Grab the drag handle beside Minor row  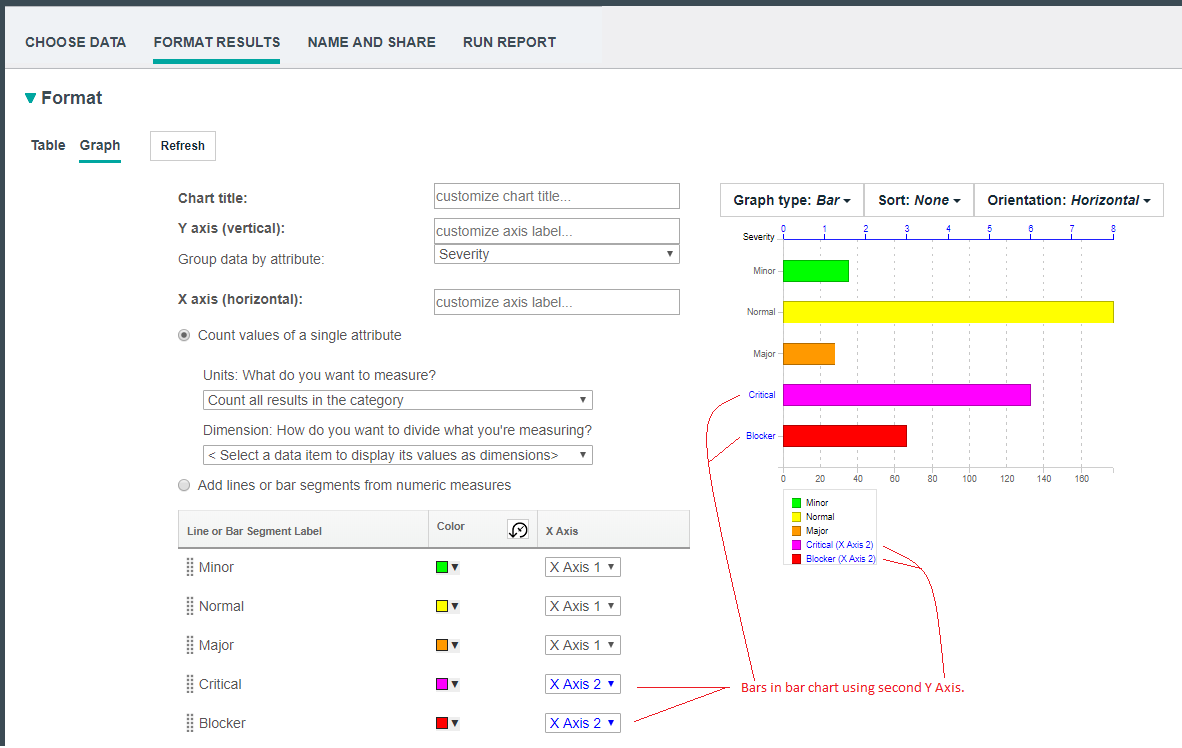(x=189, y=567)
